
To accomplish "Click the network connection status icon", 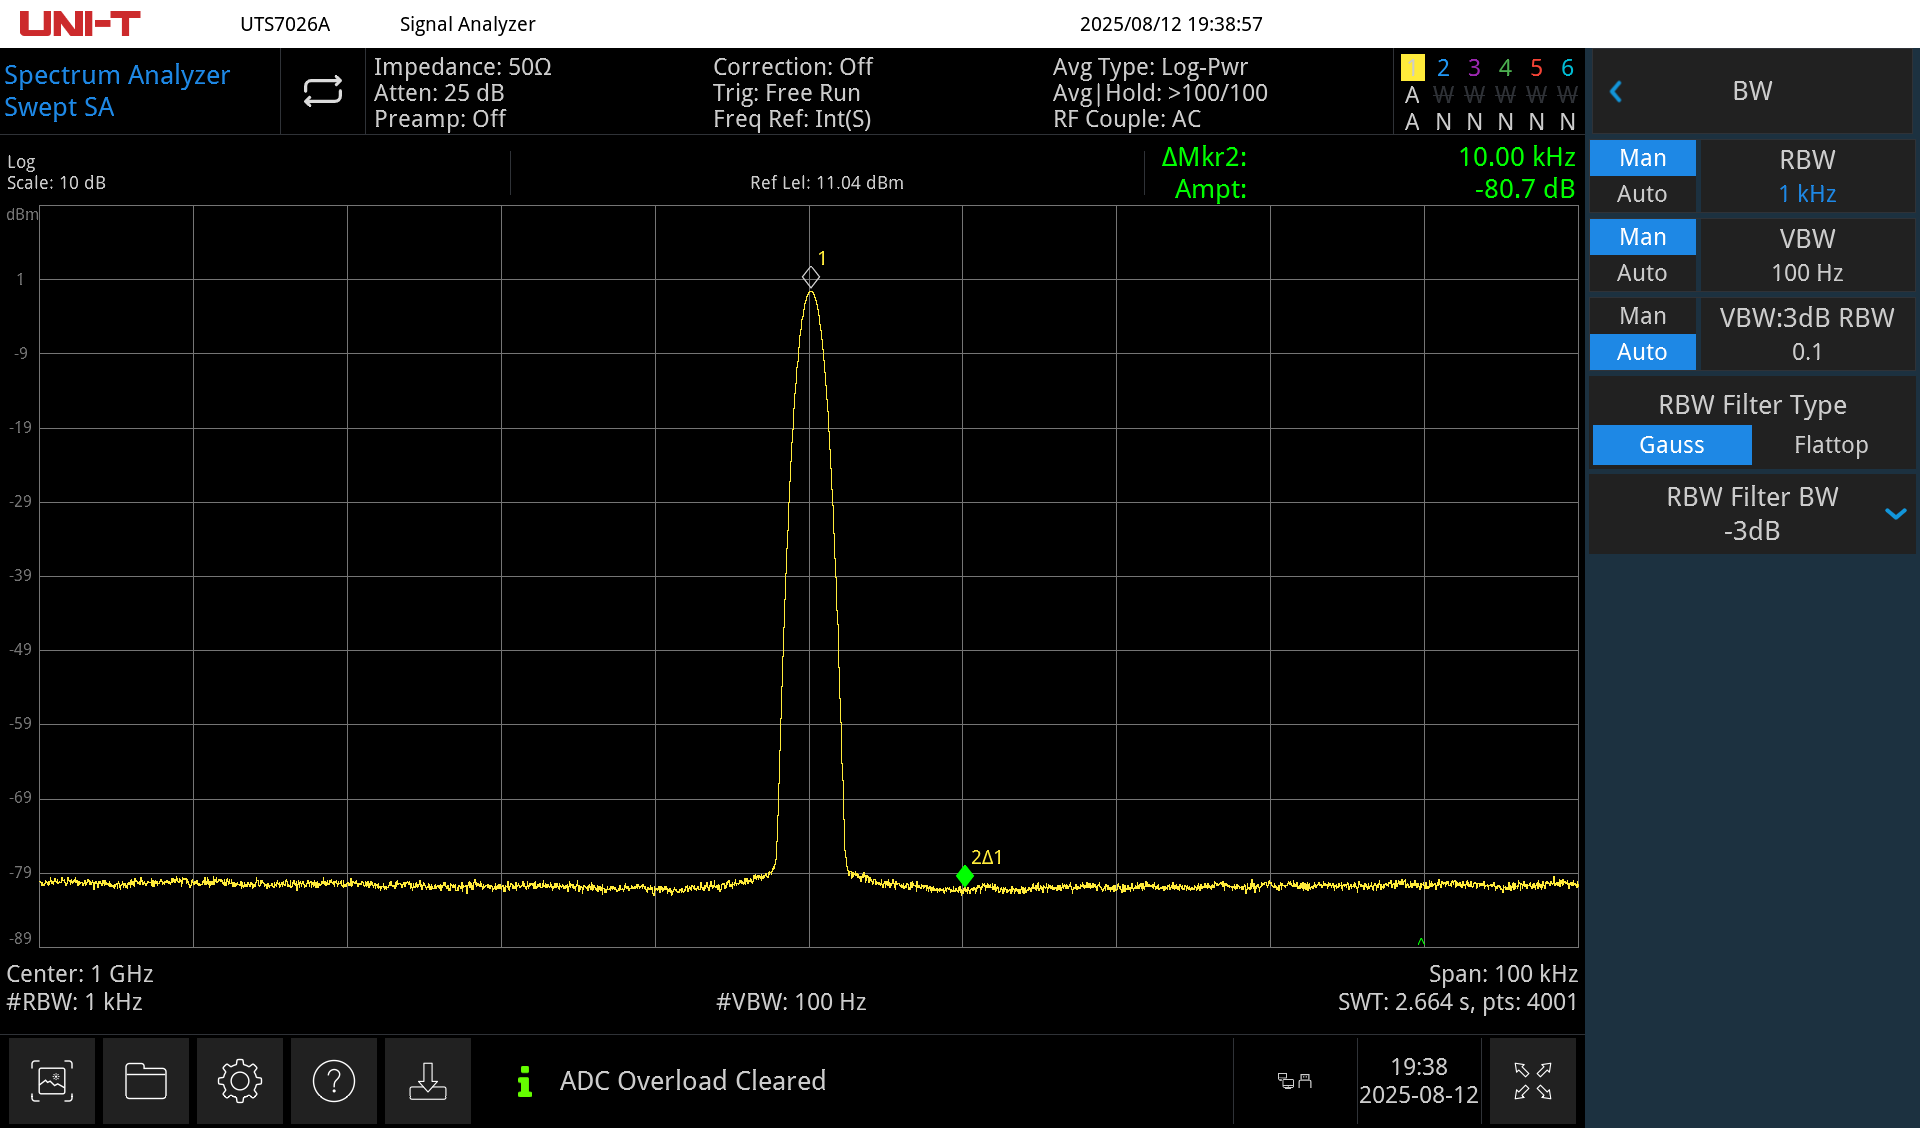I will (x=1295, y=1081).
